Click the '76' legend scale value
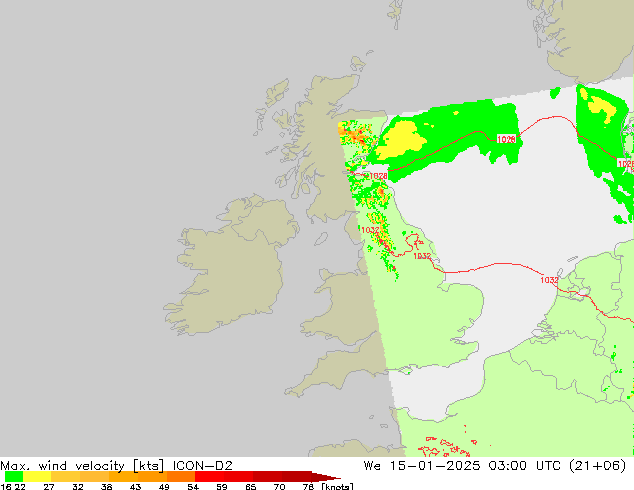634x490 pixels. [308, 486]
